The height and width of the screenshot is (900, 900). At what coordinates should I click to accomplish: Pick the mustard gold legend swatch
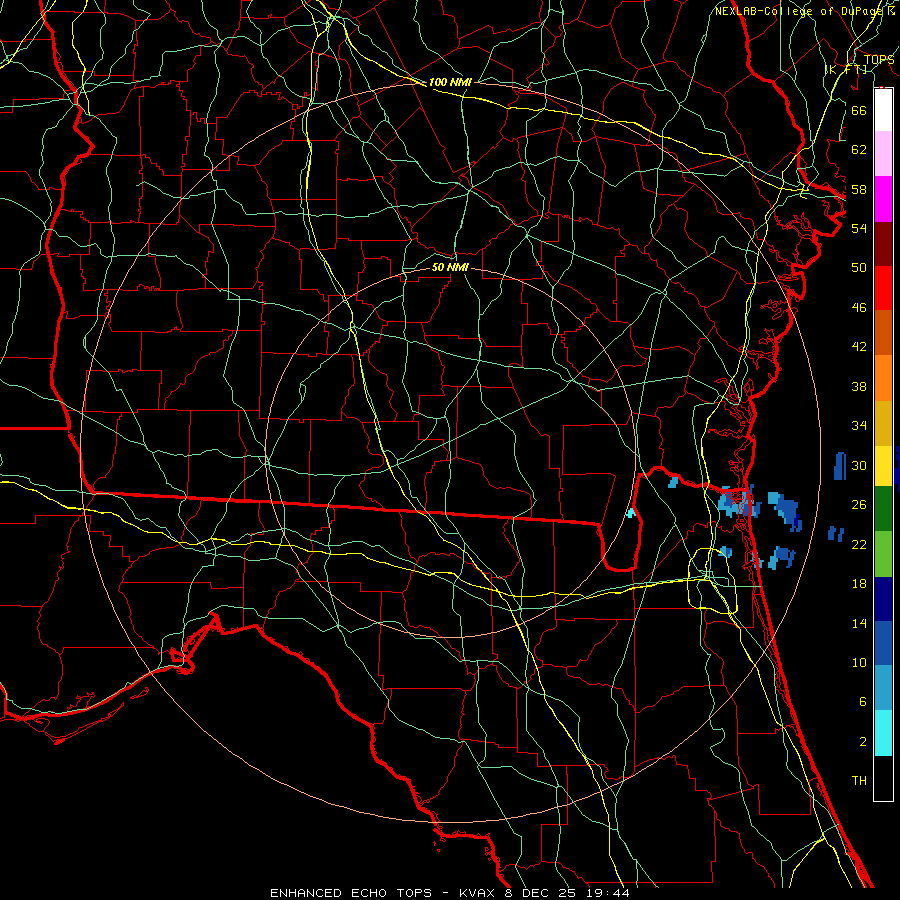click(883, 424)
